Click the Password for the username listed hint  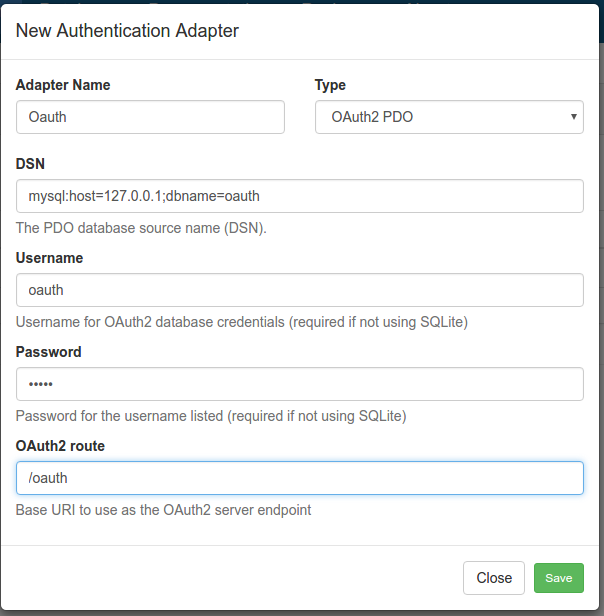[x=211, y=416]
